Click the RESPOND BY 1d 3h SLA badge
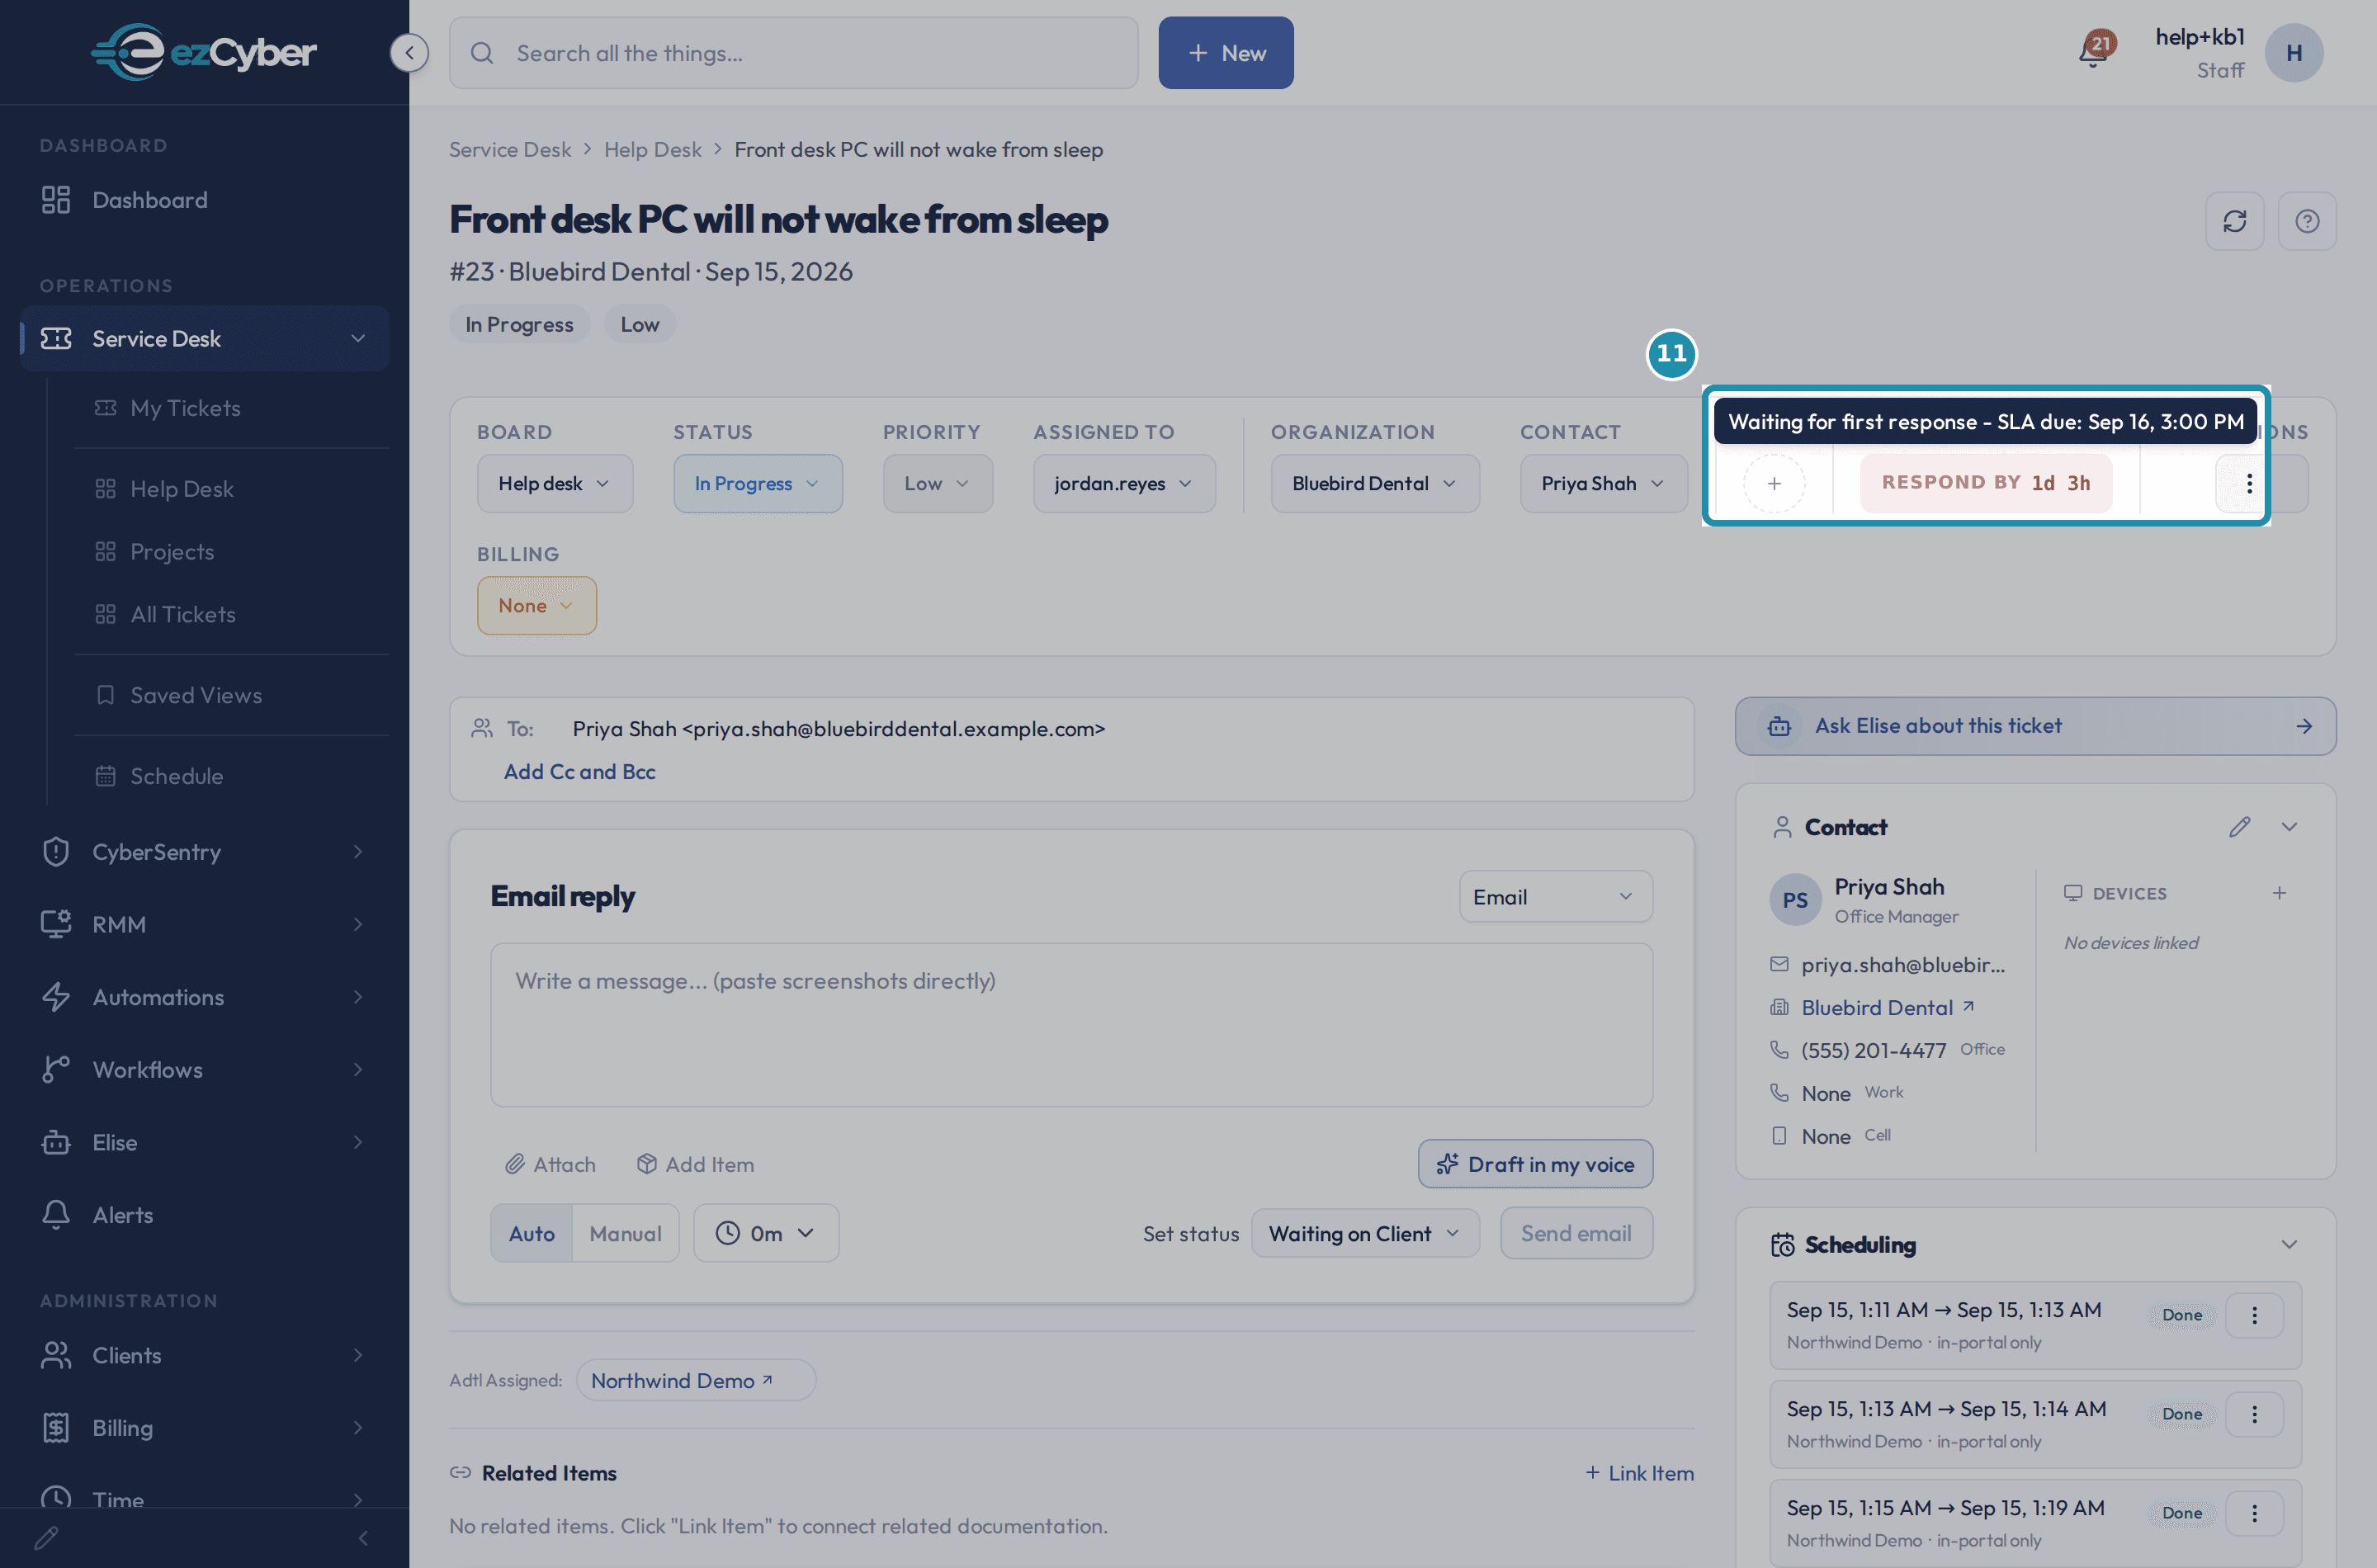 (1986, 484)
